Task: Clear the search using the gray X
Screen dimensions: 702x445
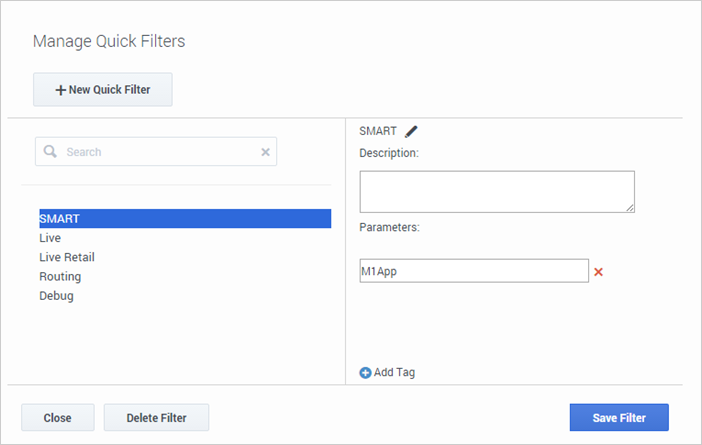Action: (x=265, y=152)
